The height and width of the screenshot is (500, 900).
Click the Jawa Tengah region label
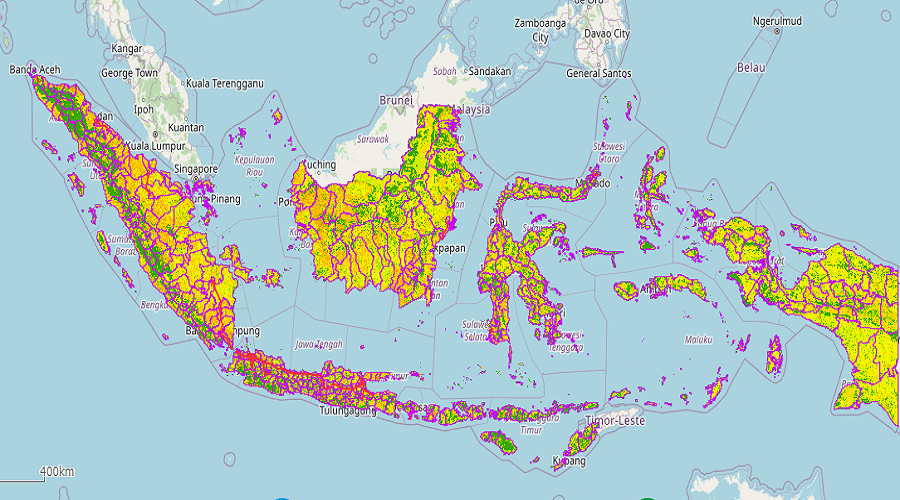[318, 345]
